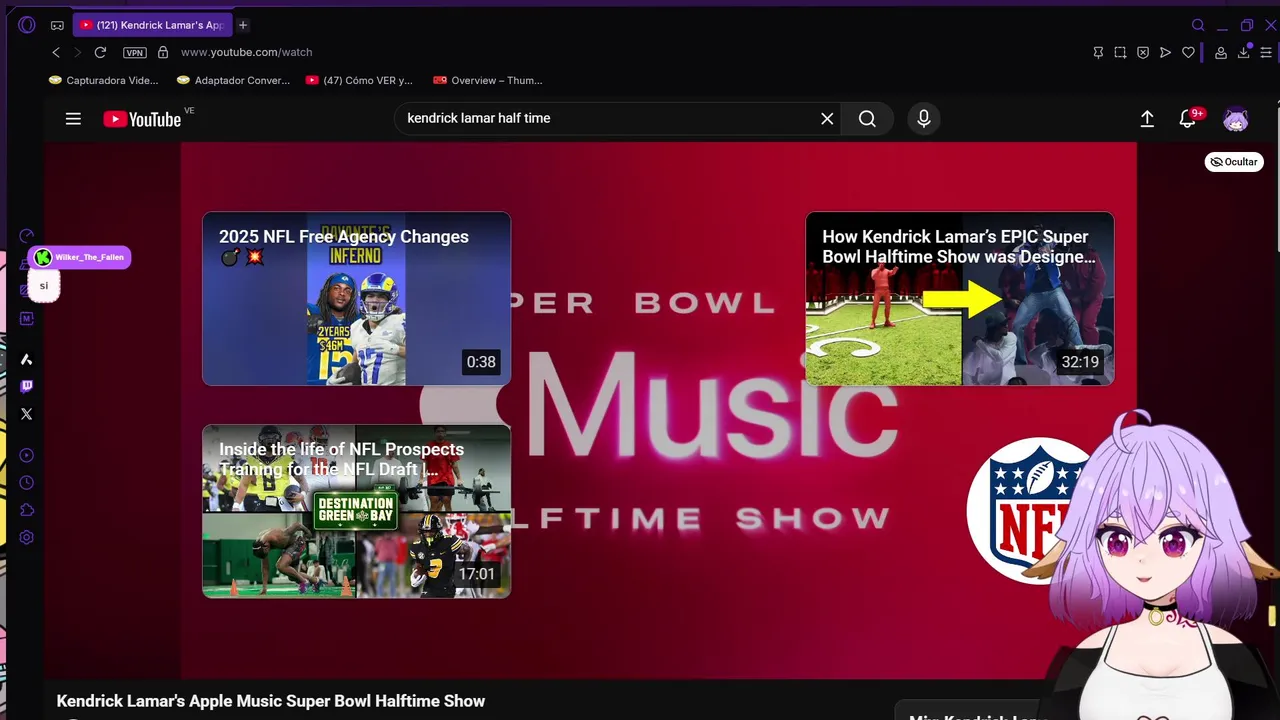Submit search with magnifying glass button

[867, 119]
